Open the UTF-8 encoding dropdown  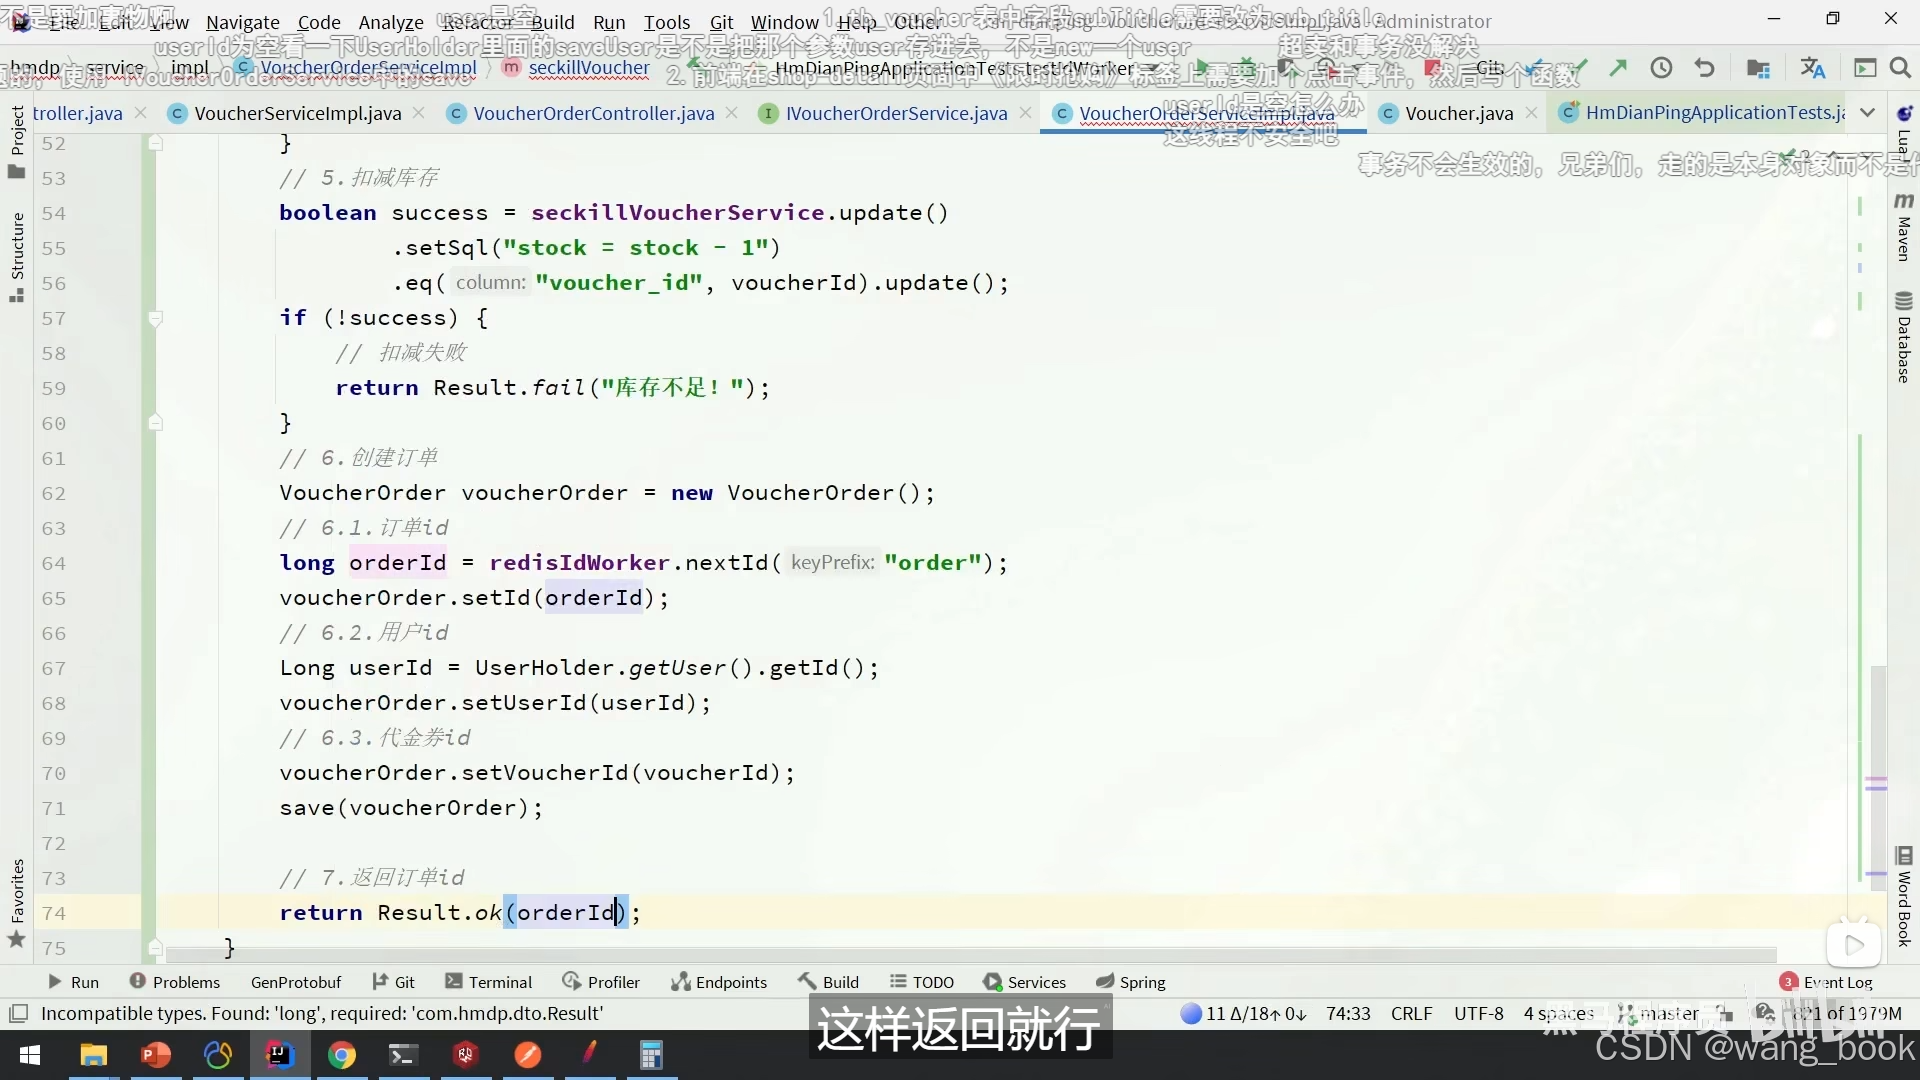pyautogui.click(x=1478, y=1013)
